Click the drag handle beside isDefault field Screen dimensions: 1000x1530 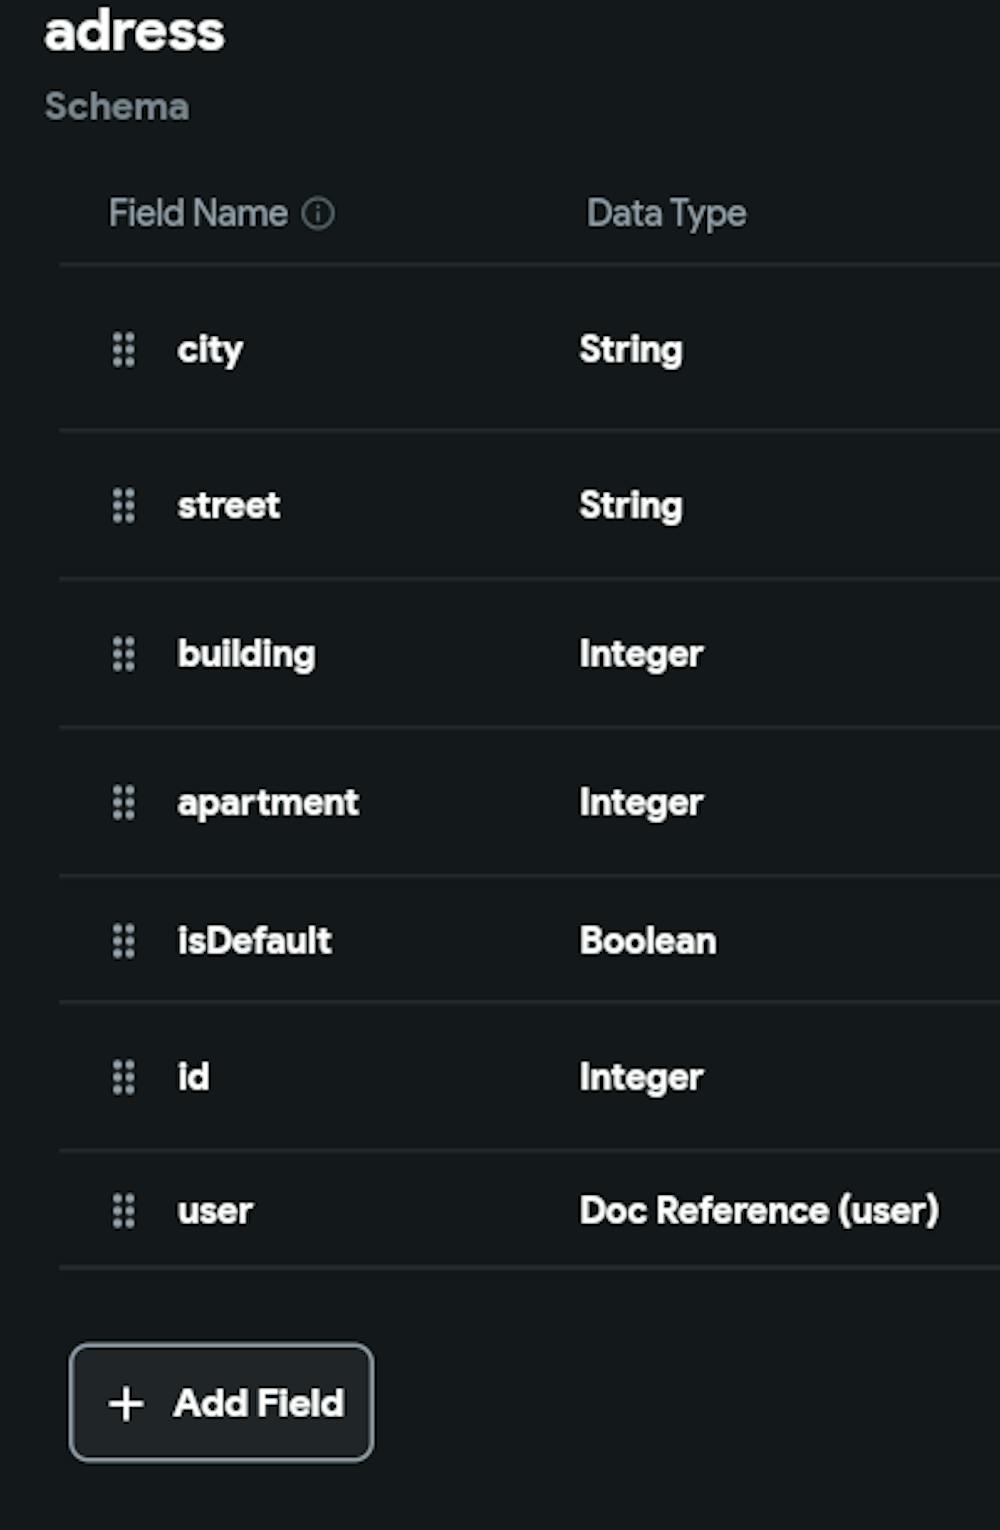[x=123, y=941]
